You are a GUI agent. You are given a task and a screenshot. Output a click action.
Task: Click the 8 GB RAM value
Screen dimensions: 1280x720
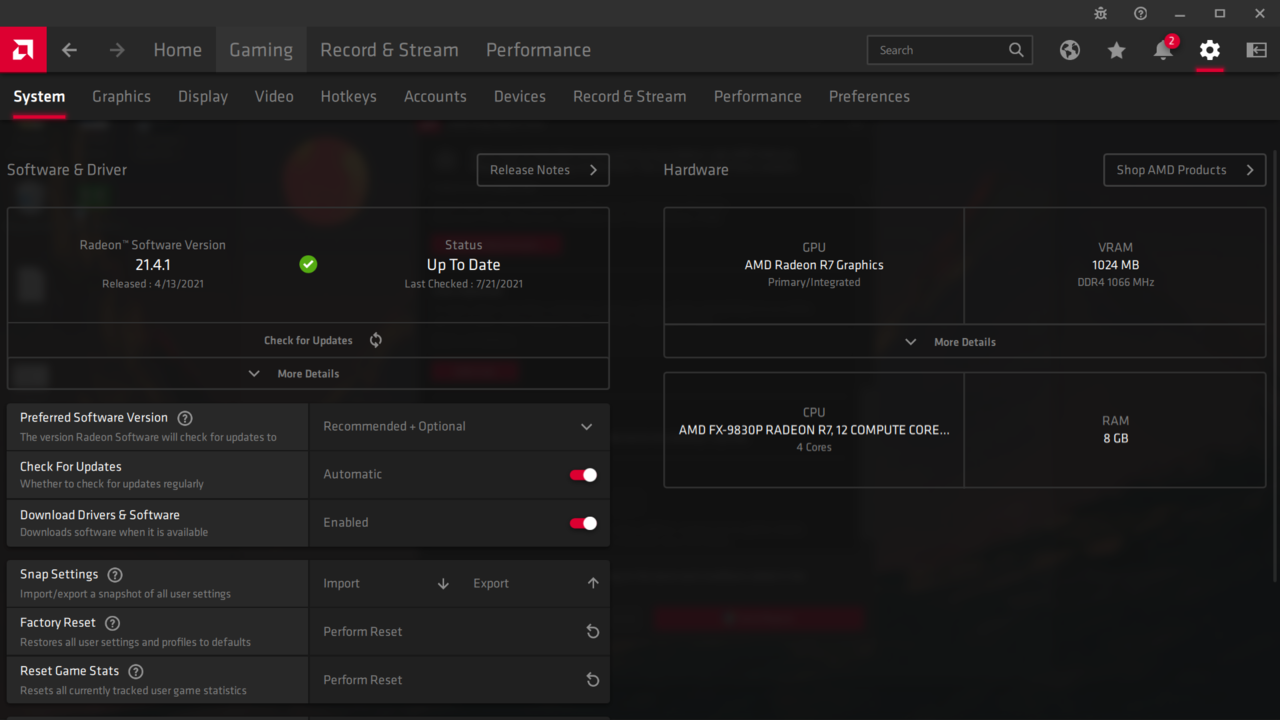[x=1115, y=438]
